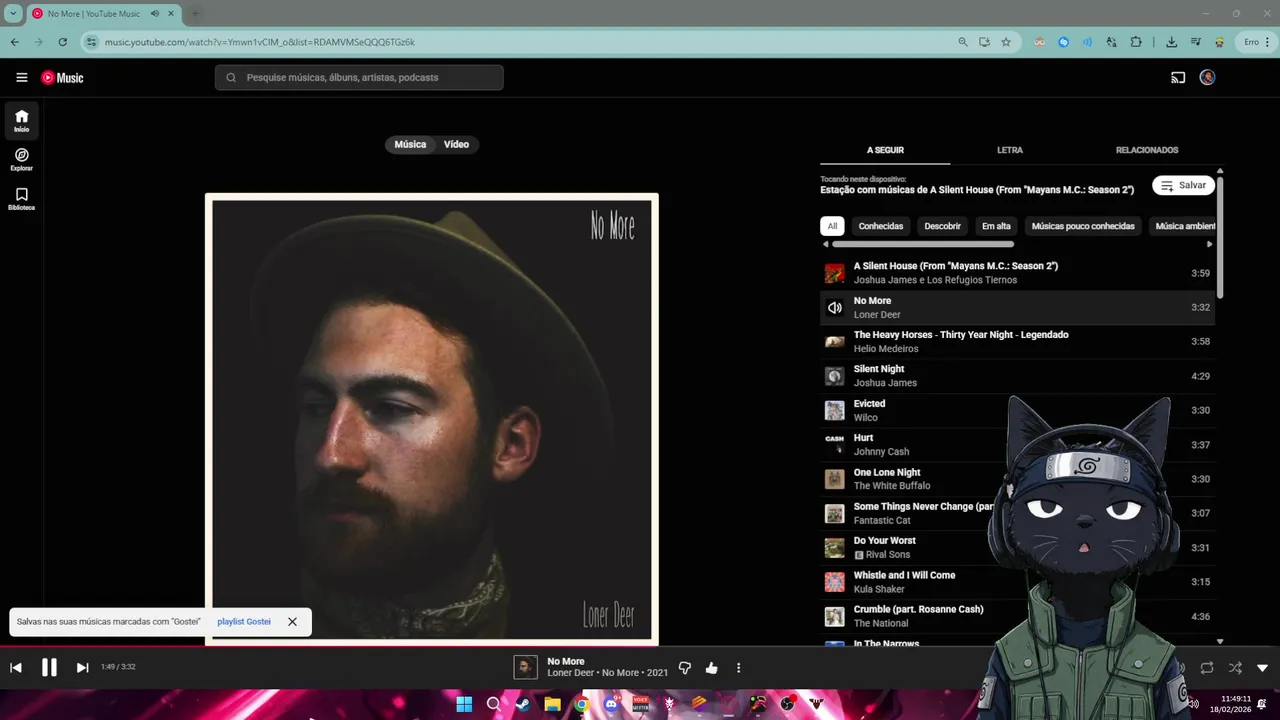Click the playlist Gostei link
The height and width of the screenshot is (720, 1280).
(244, 622)
